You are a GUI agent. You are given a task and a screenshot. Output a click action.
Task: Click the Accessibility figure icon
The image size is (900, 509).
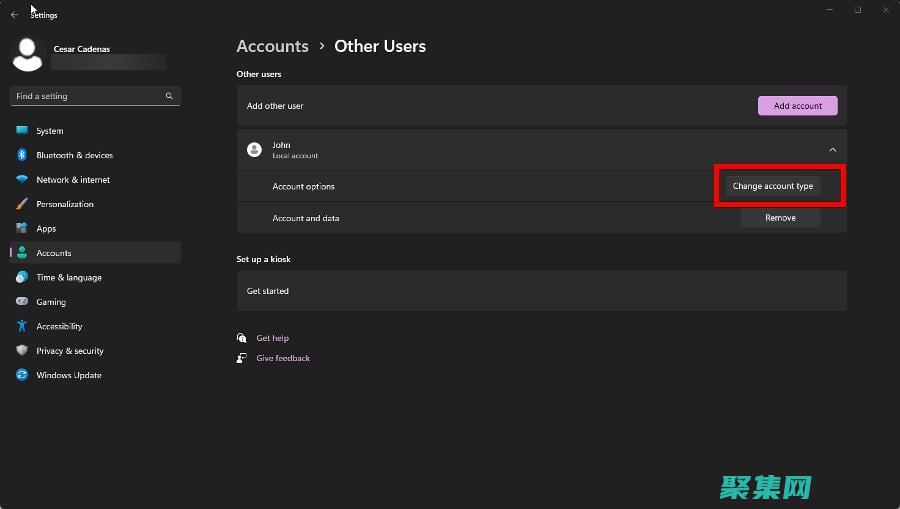pyautogui.click(x=22, y=326)
